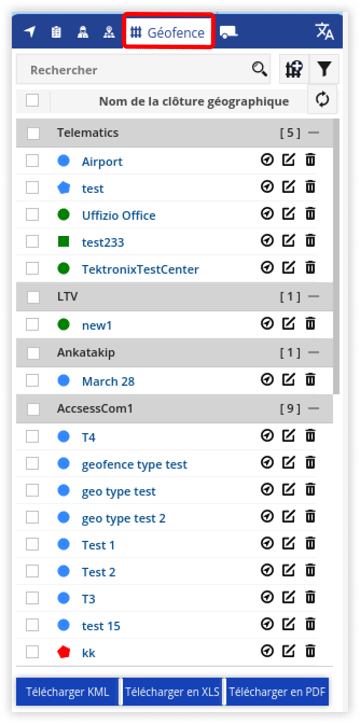360x724 pixels.
Task: Click Télécharger en PDF button
Action: (277, 692)
